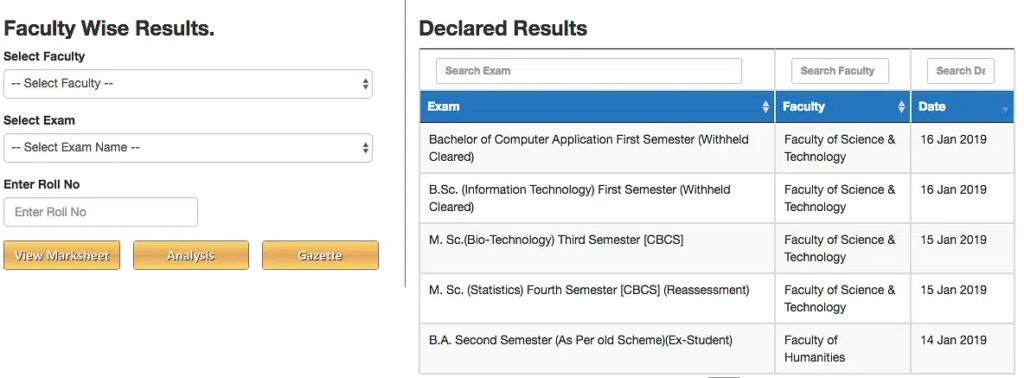Click the Search Date filter box
This screenshot has width=1024, height=378.
(x=961, y=71)
